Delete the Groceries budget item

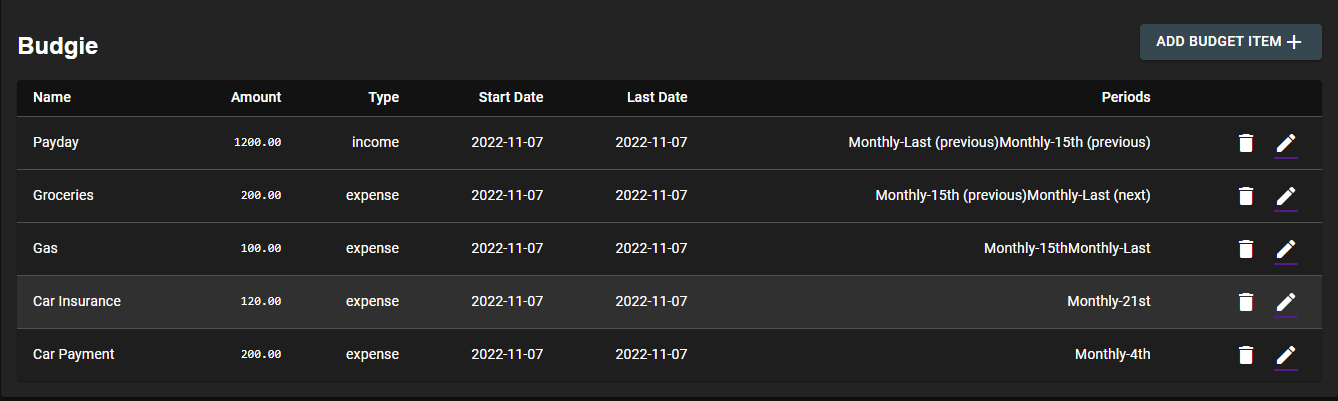point(1245,196)
